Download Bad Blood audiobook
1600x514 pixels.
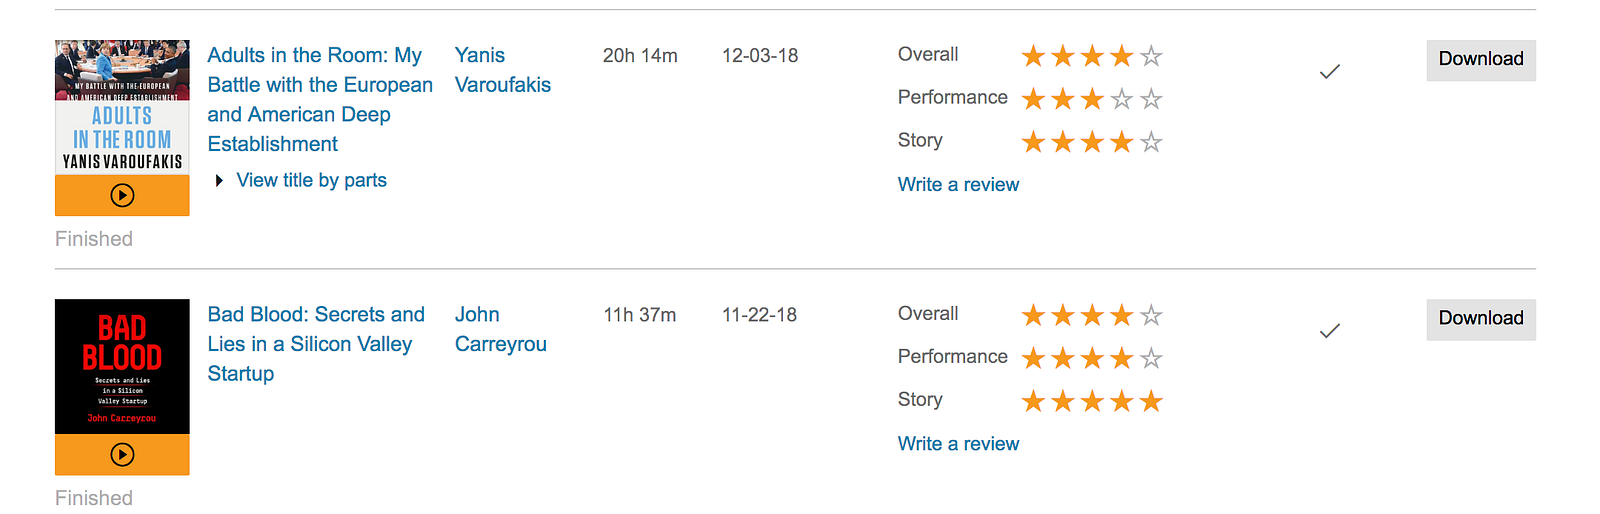coord(1481,319)
